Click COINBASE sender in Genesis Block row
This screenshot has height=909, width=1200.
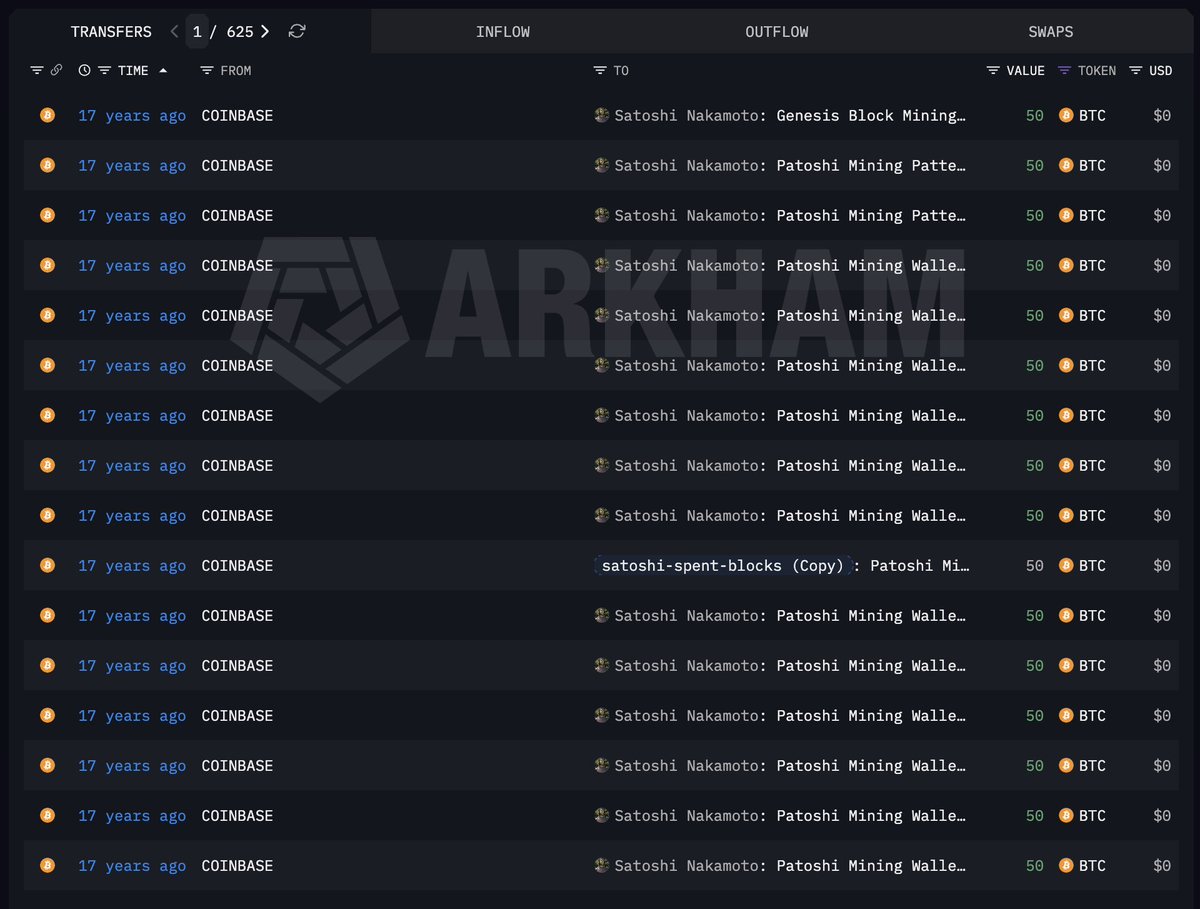(237, 116)
